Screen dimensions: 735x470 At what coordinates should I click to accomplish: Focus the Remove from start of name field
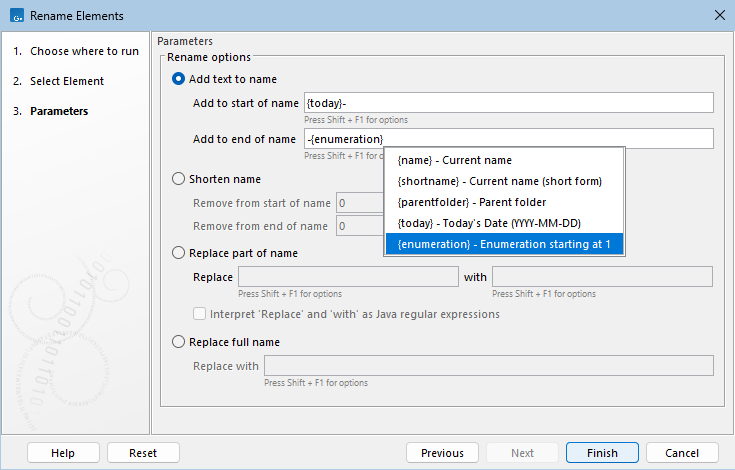click(x=360, y=203)
